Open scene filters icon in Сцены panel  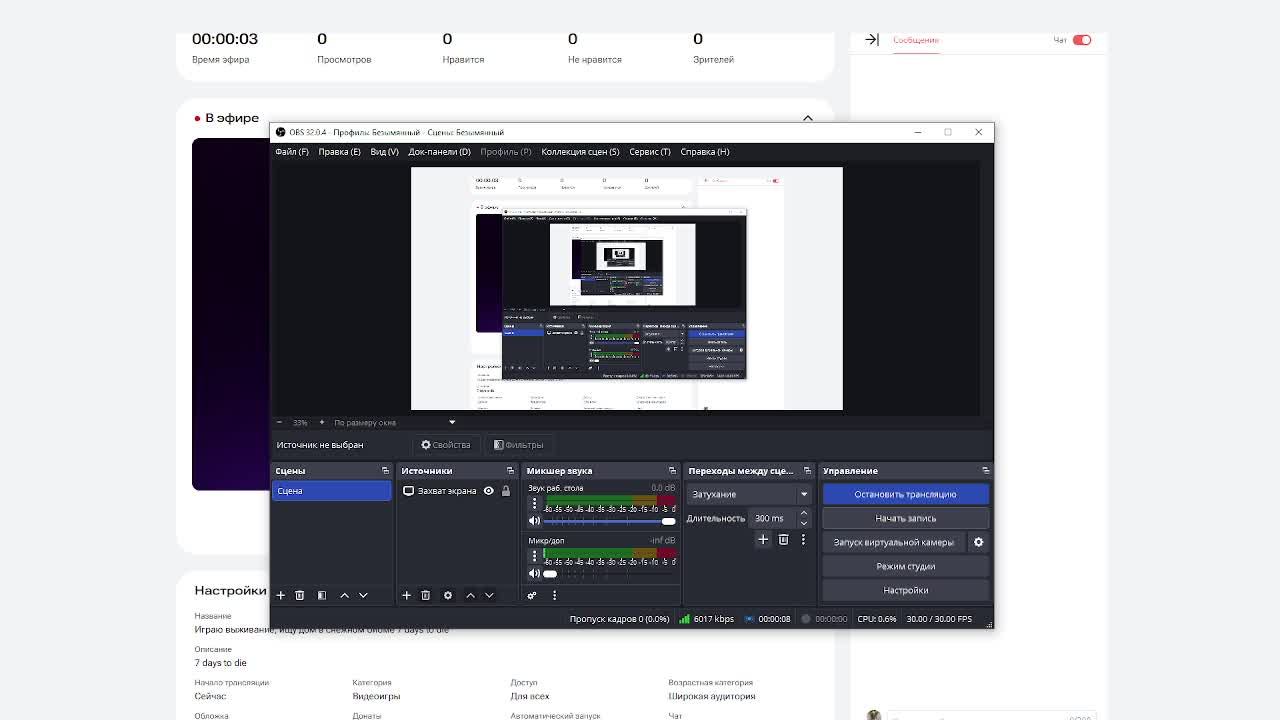pyautogui.click(x=322, y=595)
